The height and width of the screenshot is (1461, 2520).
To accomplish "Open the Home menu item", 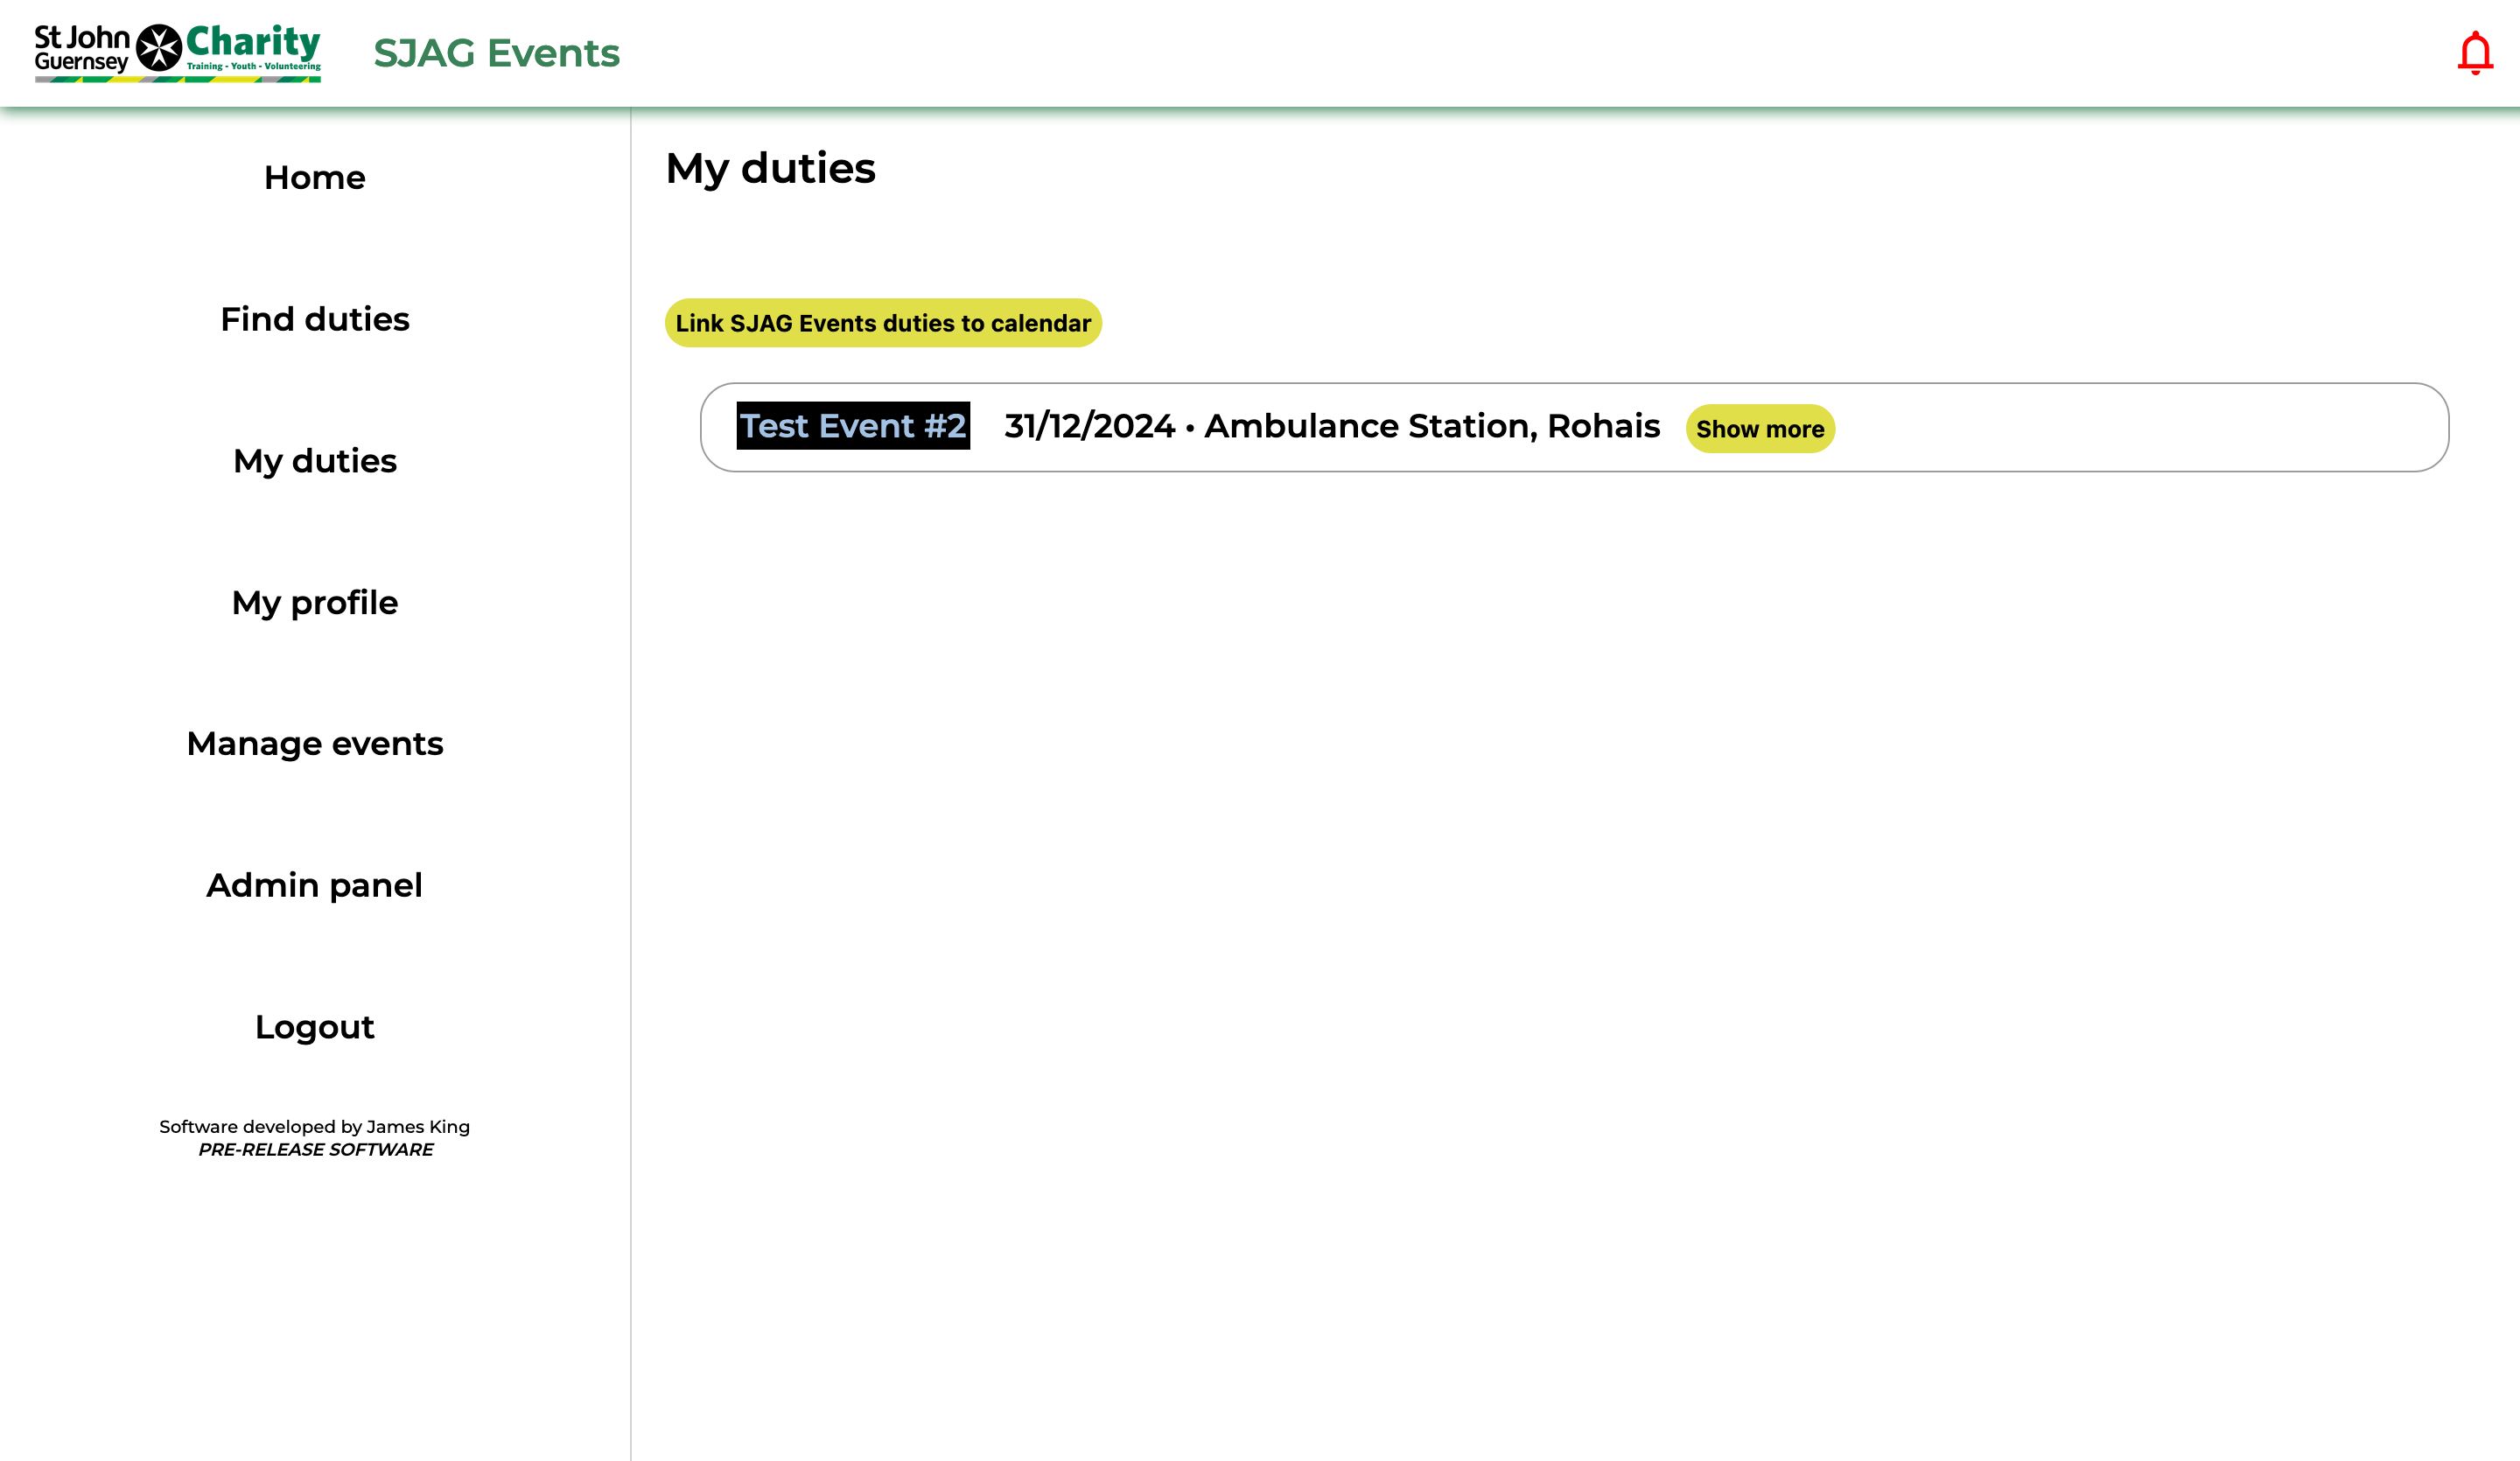I will [314, 178].
